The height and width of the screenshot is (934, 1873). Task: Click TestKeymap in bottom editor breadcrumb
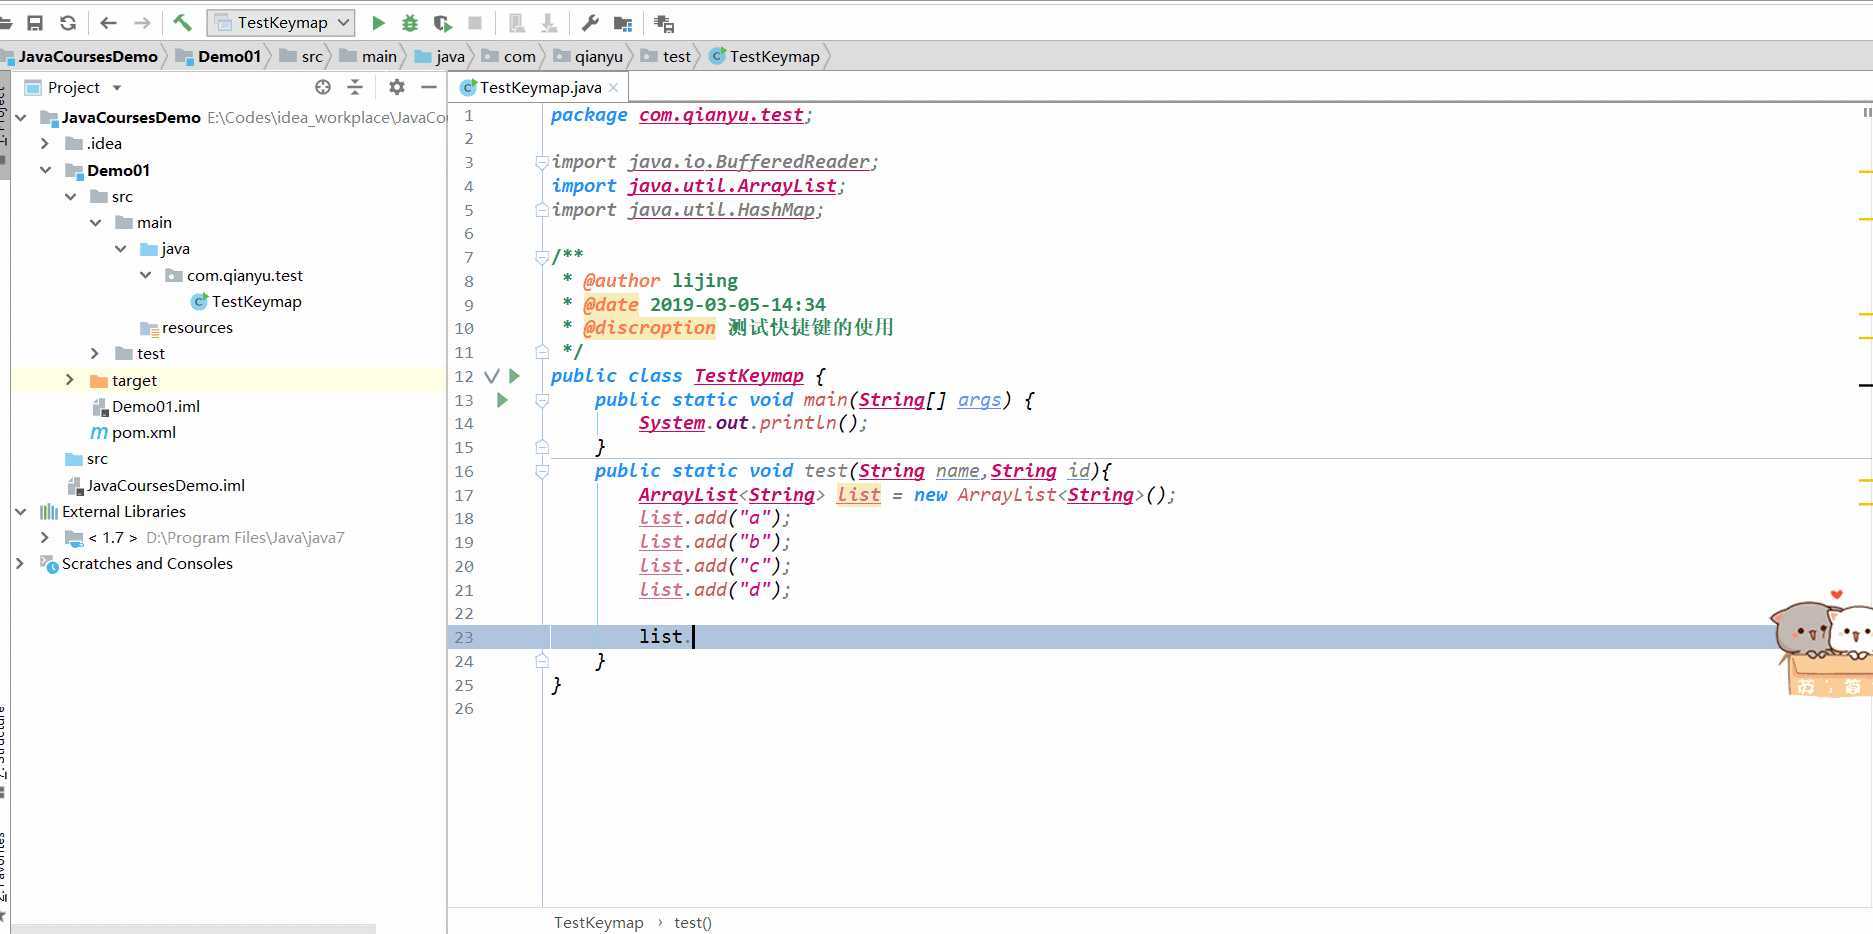point(598,922)
